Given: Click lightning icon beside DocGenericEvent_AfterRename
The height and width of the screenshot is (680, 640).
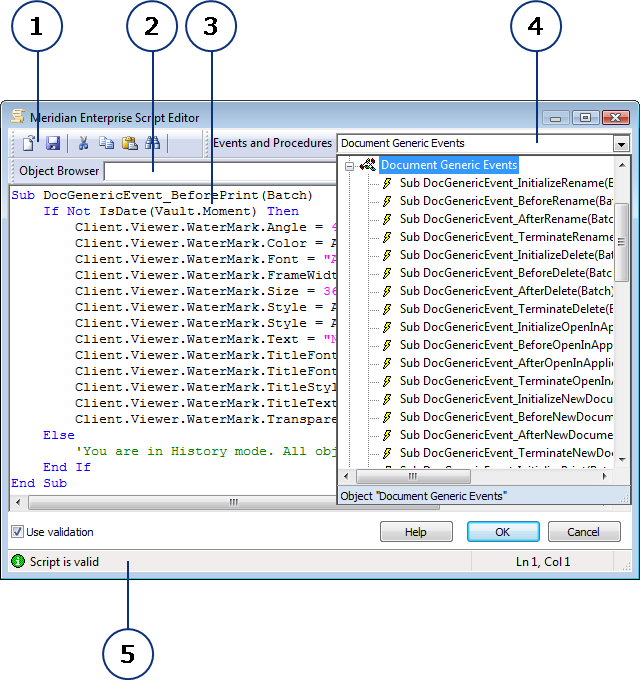Looking at the screenshot, I should (x=387, y=219).
